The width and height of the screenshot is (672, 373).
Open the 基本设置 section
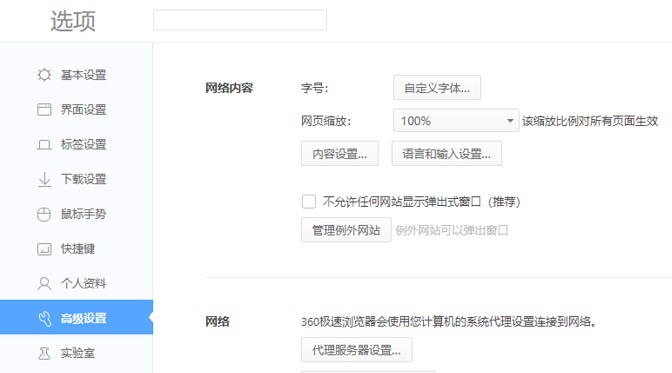[76, 75]
